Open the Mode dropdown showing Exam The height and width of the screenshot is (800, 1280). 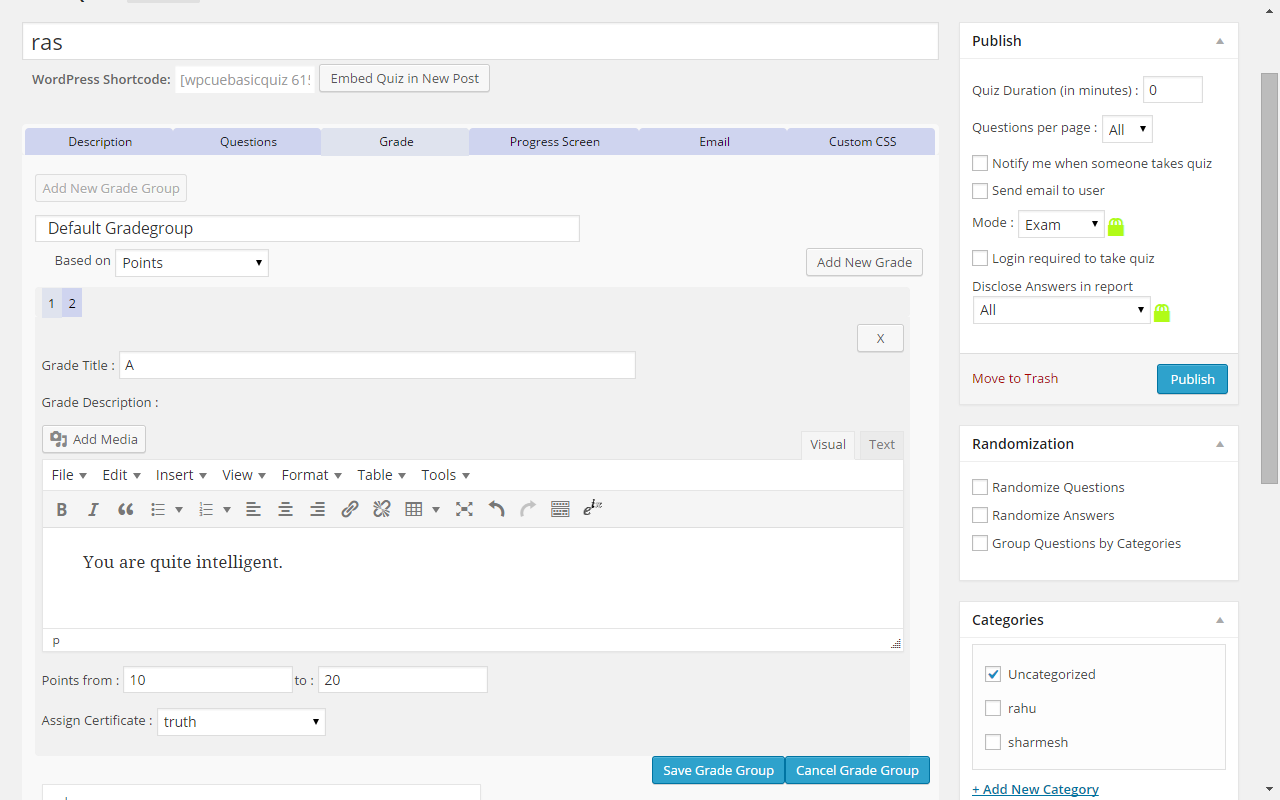1061,224
